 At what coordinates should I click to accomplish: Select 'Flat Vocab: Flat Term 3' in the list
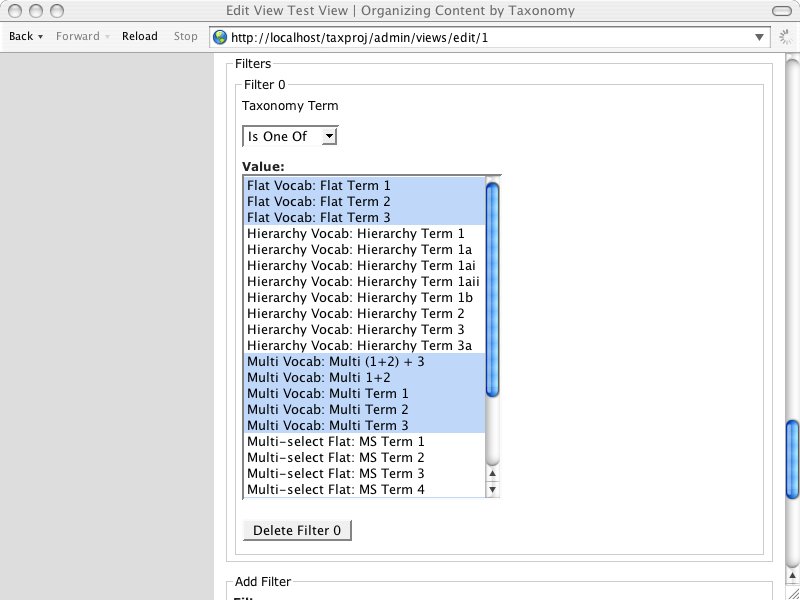tap(364, 217)
